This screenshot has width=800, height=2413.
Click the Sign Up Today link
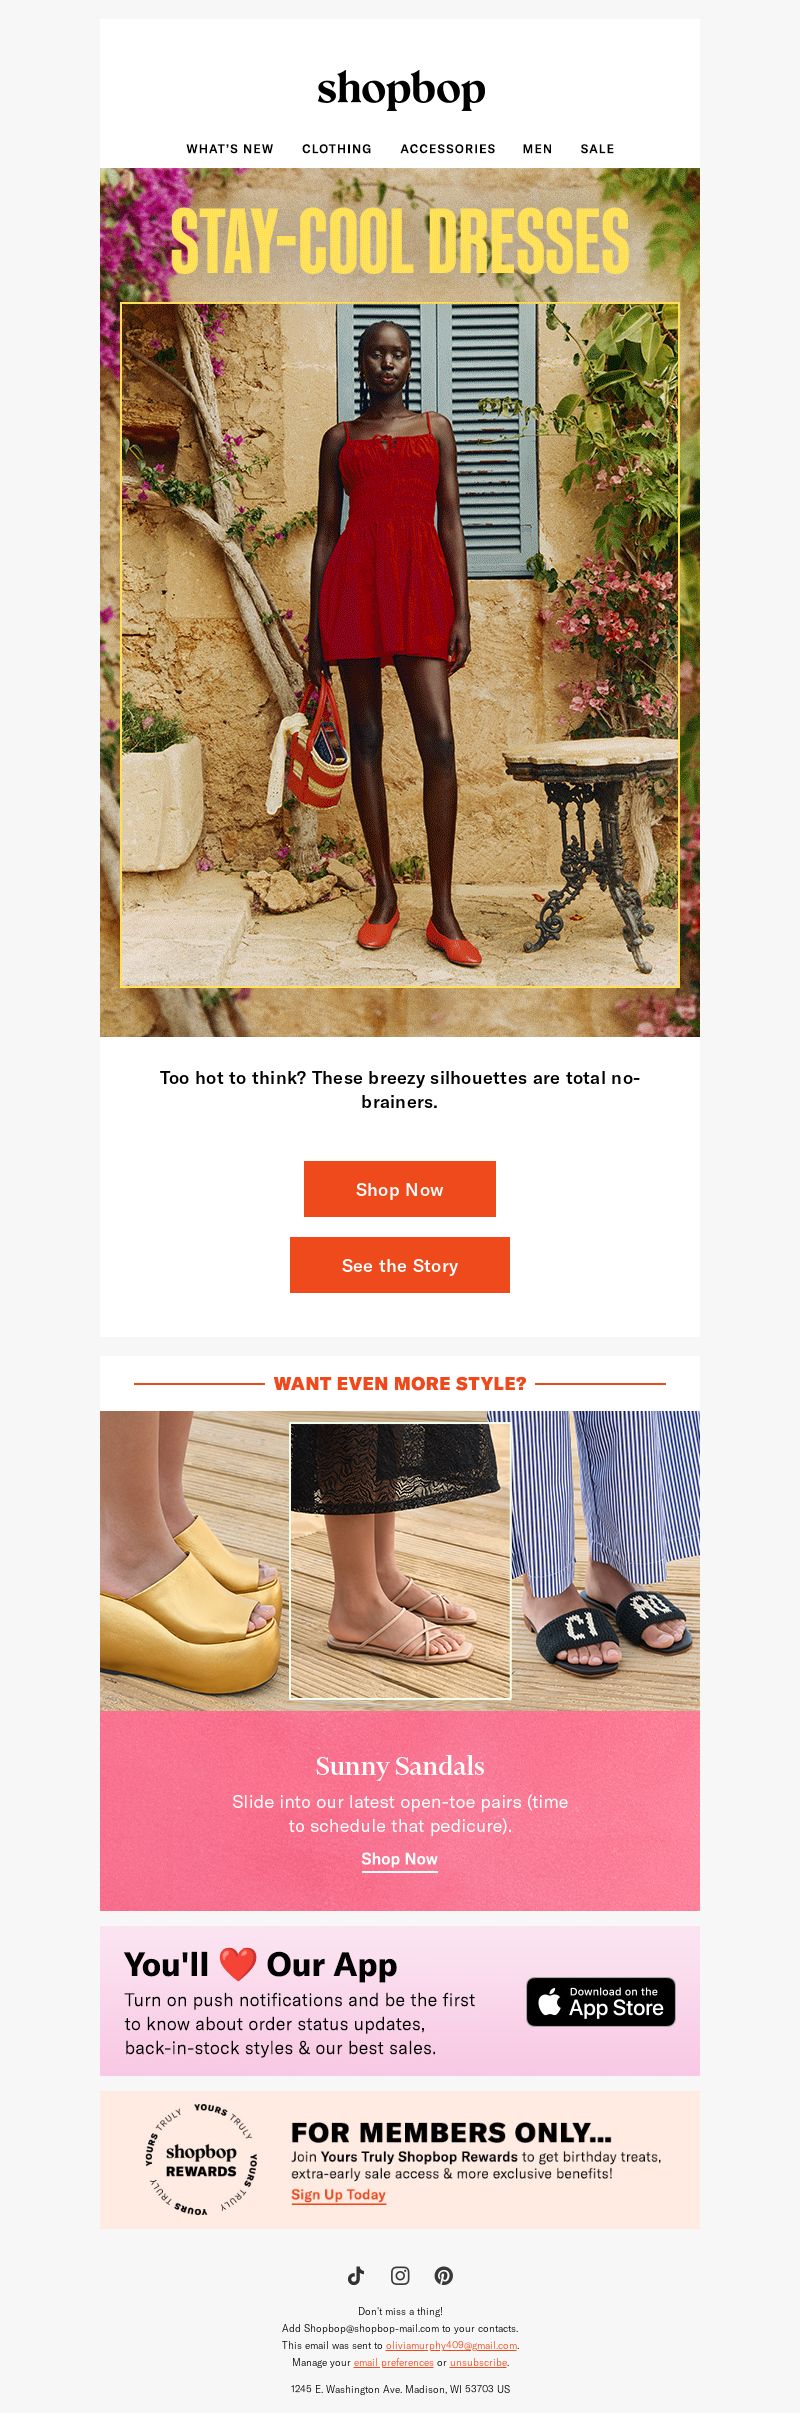tap(338, 2195)
